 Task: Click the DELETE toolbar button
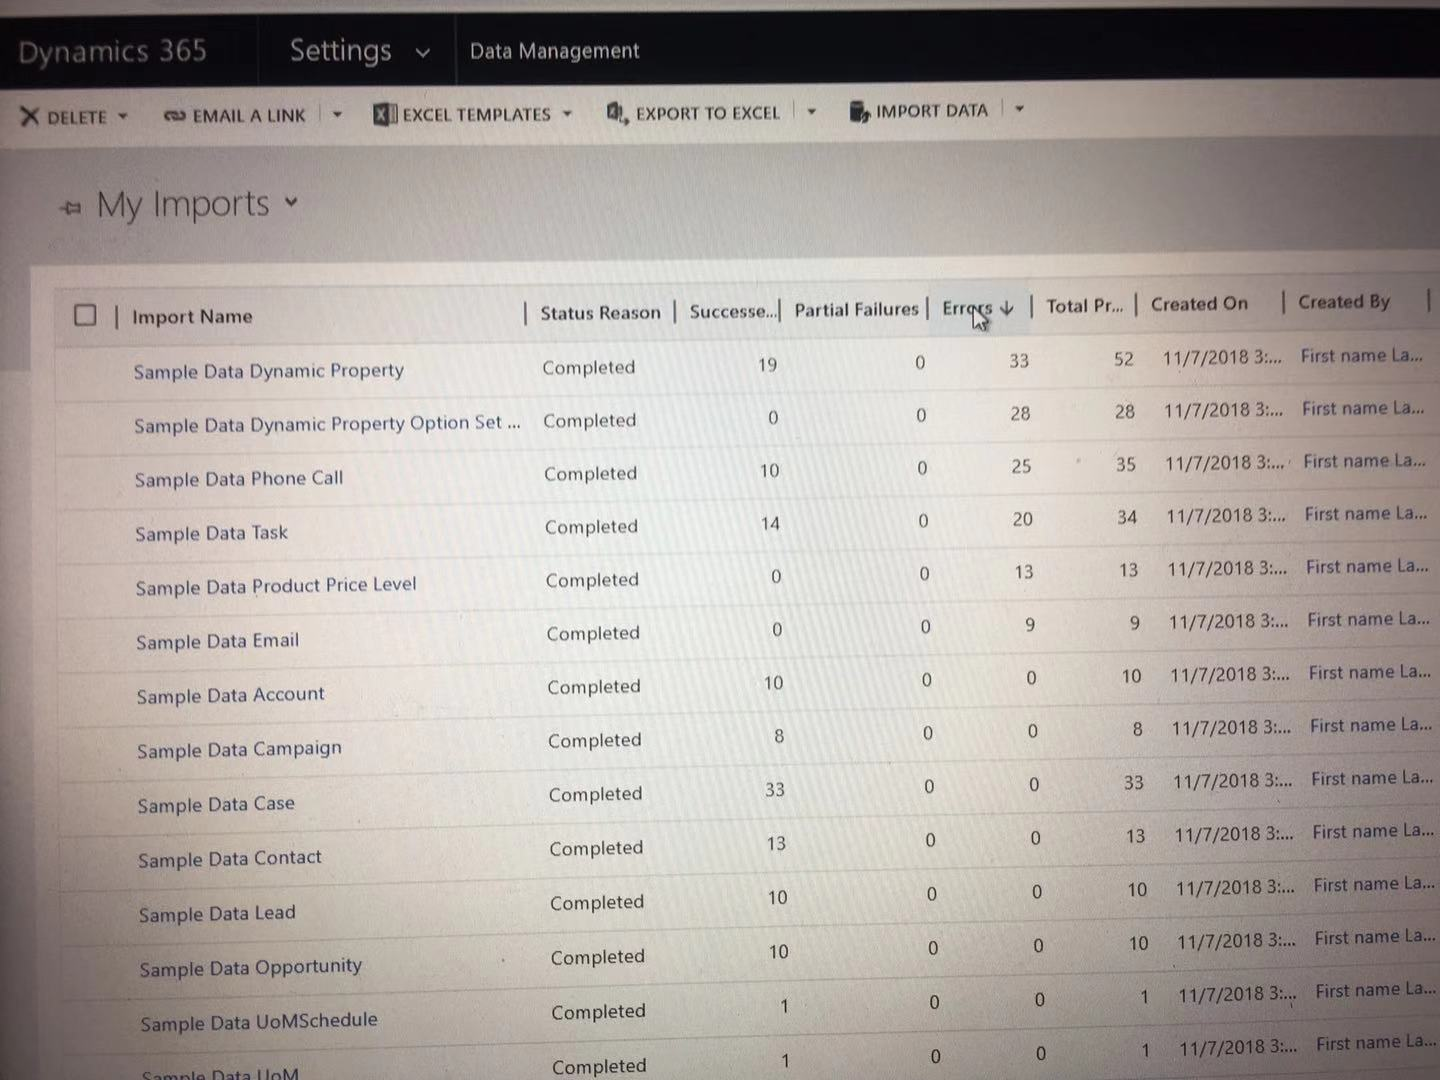[x=64, y=117]
